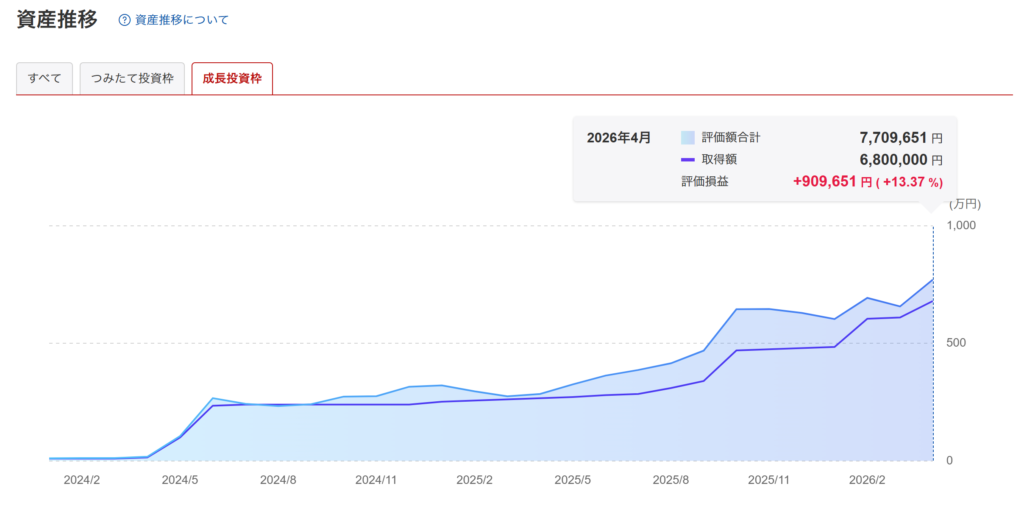Click the 2024/2 x-axis label
The height and width of the screenshot is (514, 1024).
82,480
